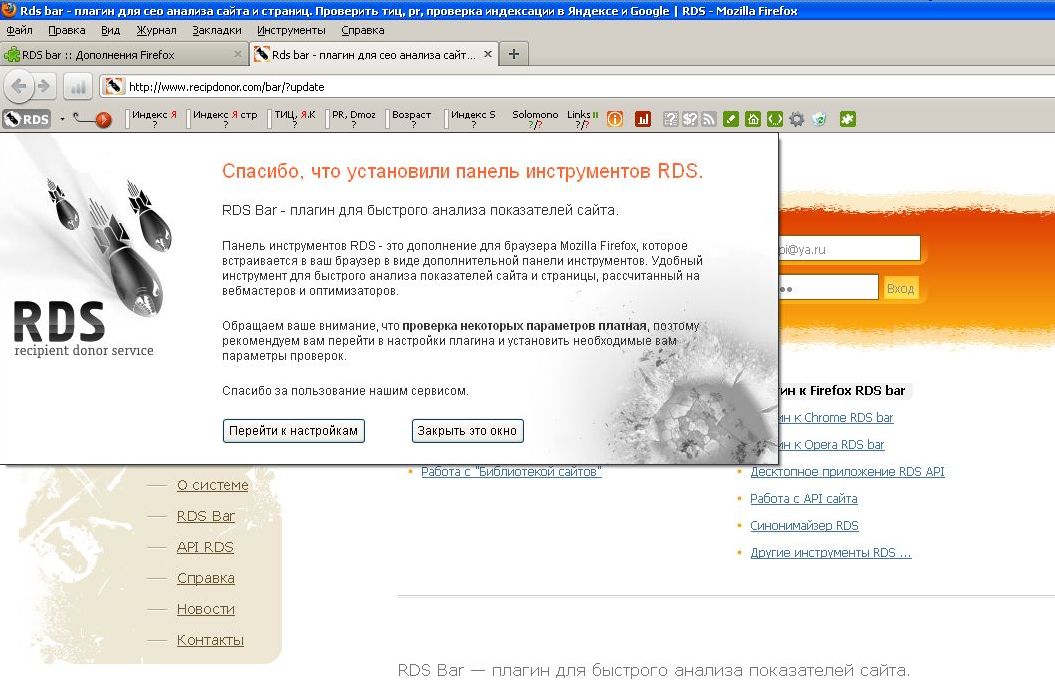
Task: Open Справка sidebar link
Action: click(x=206, y=578)
